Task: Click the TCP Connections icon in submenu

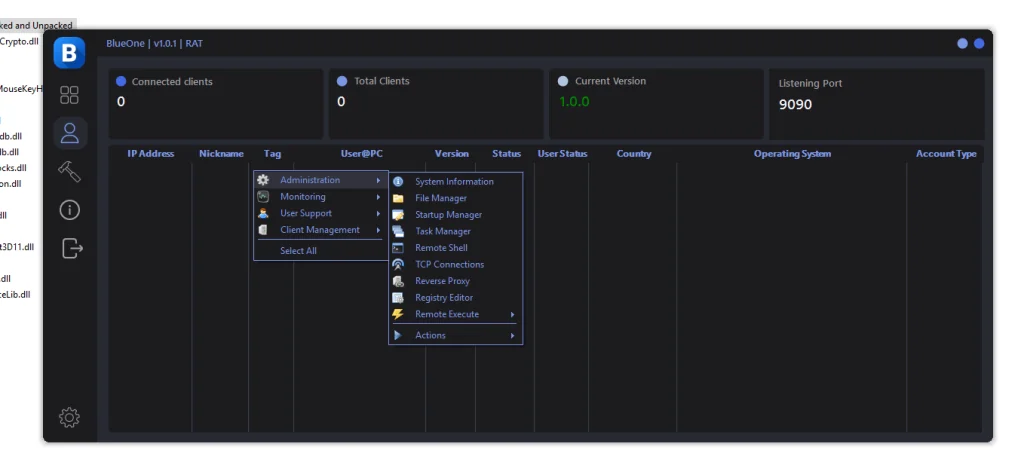Action: tap(398, 265)
